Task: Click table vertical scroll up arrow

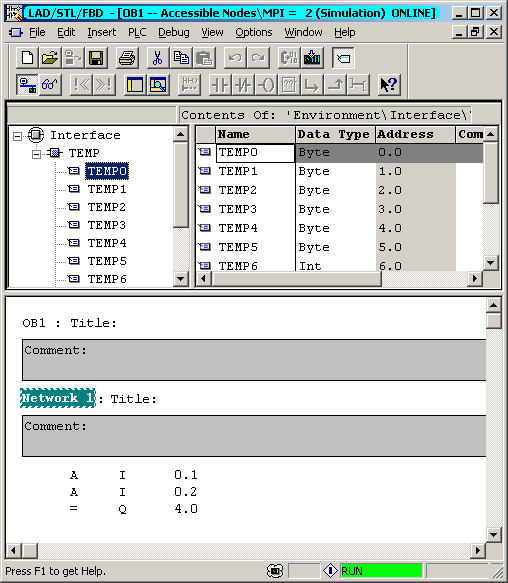Action: click(x=491, y=134)
